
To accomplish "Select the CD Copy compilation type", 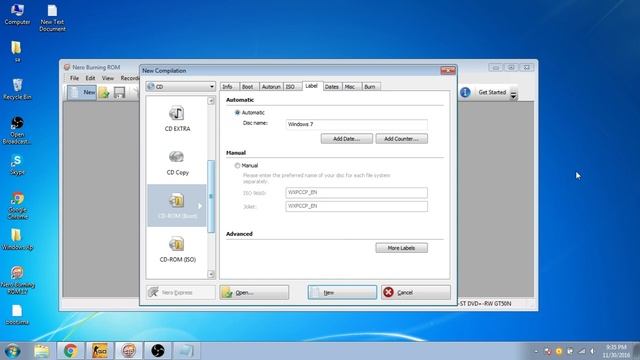I will click(177, 163).
